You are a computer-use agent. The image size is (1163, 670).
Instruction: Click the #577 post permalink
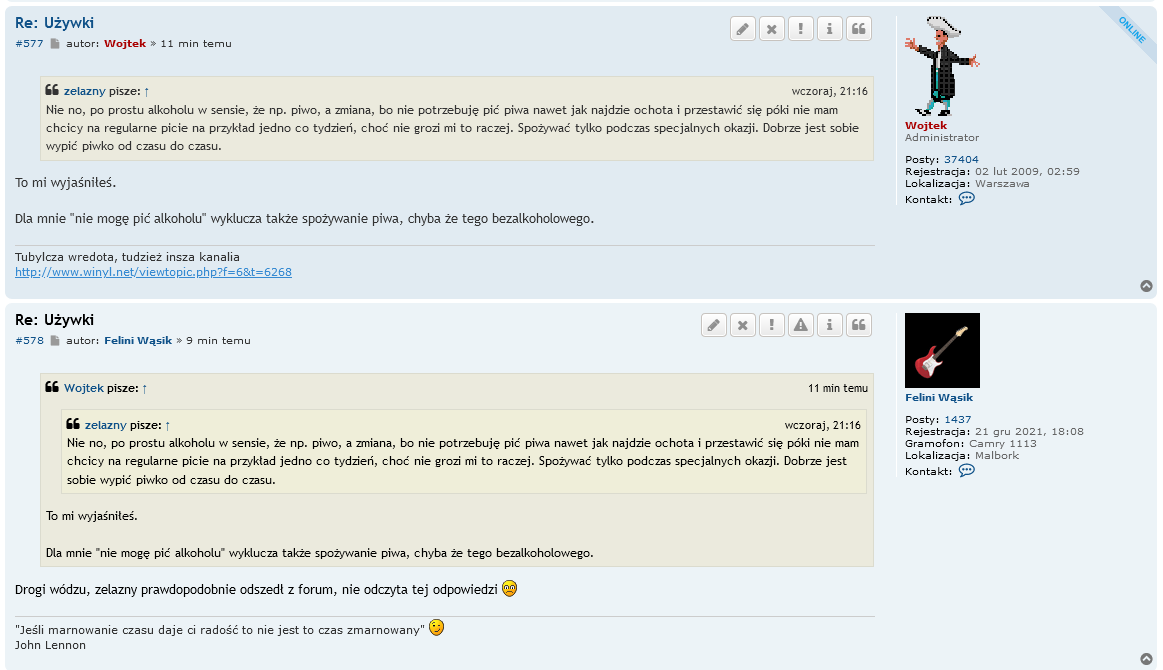coord(29,44)
